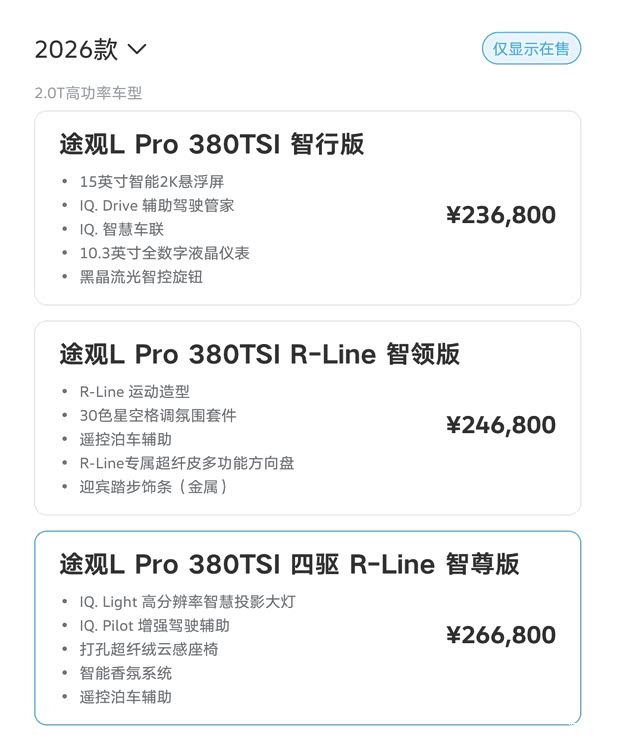Click the 15英寸智能2K悬浮屏 feature item
Image resolution: width=620 pixels, height=739 pixels.
152,181
